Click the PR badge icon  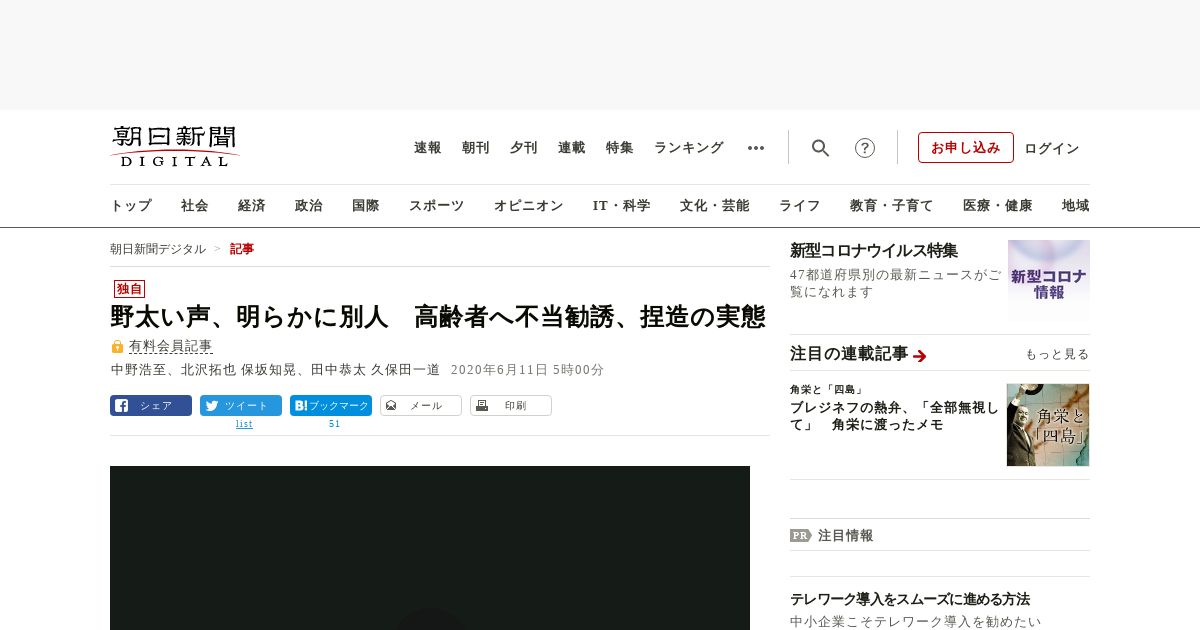coord(801,535)
